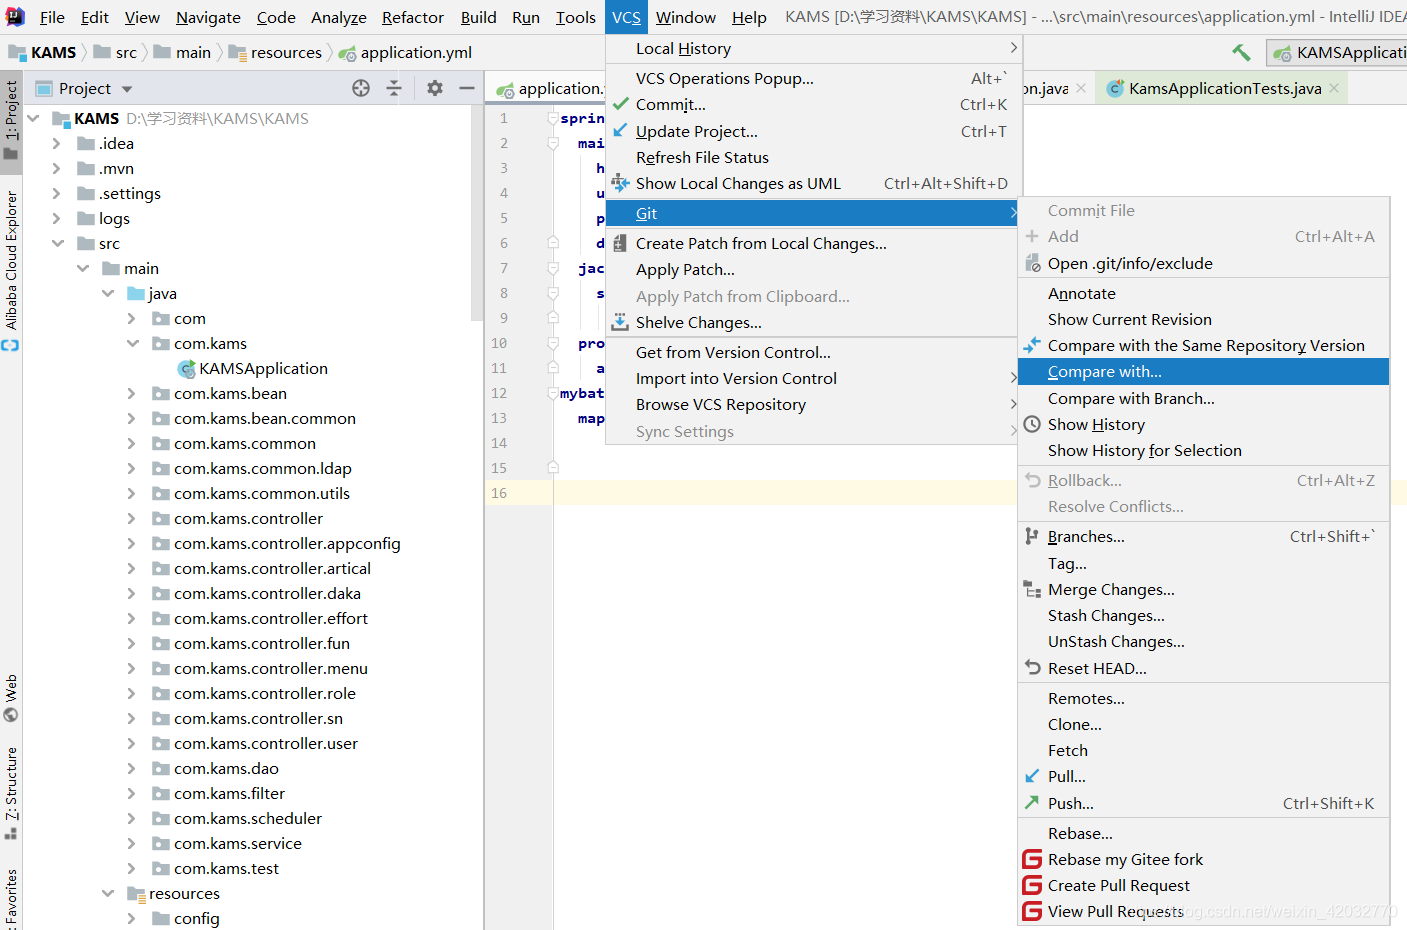Open the Project view dropdown
1407x930 pixels.
click(127, 89)
